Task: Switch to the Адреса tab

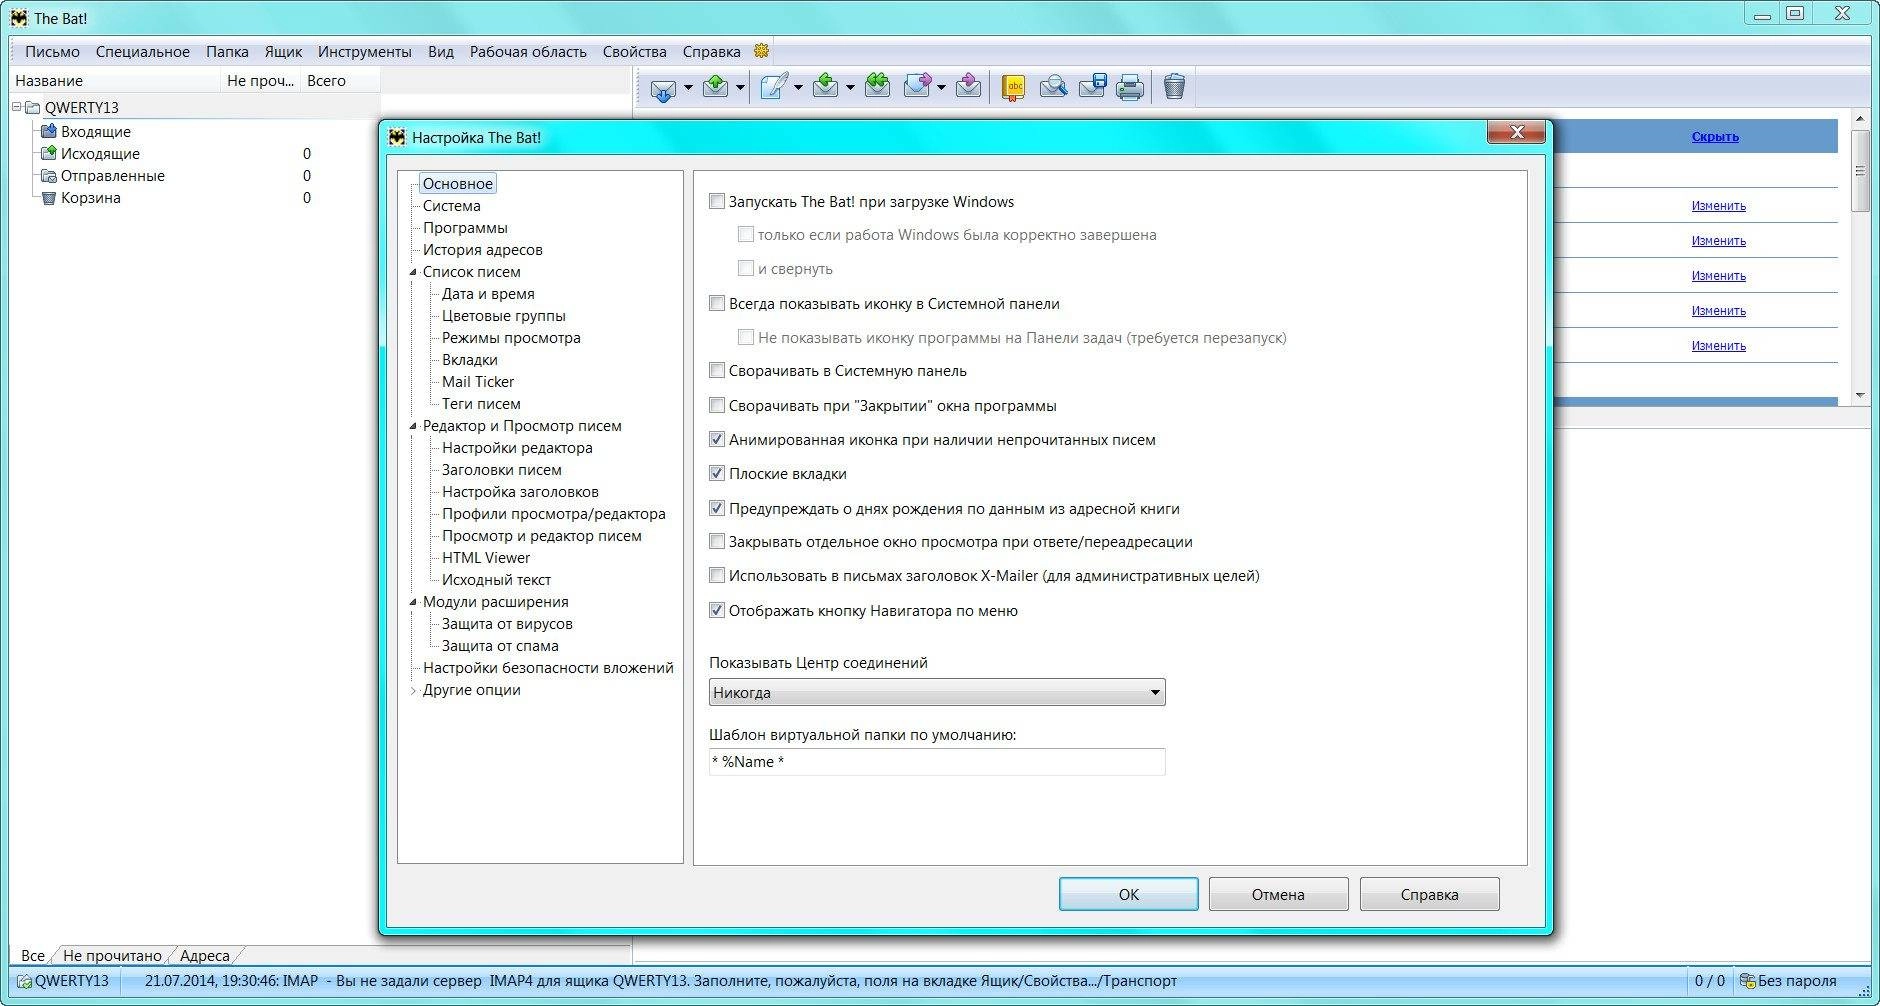Action: pyautogui.click(x=204, y=955)
